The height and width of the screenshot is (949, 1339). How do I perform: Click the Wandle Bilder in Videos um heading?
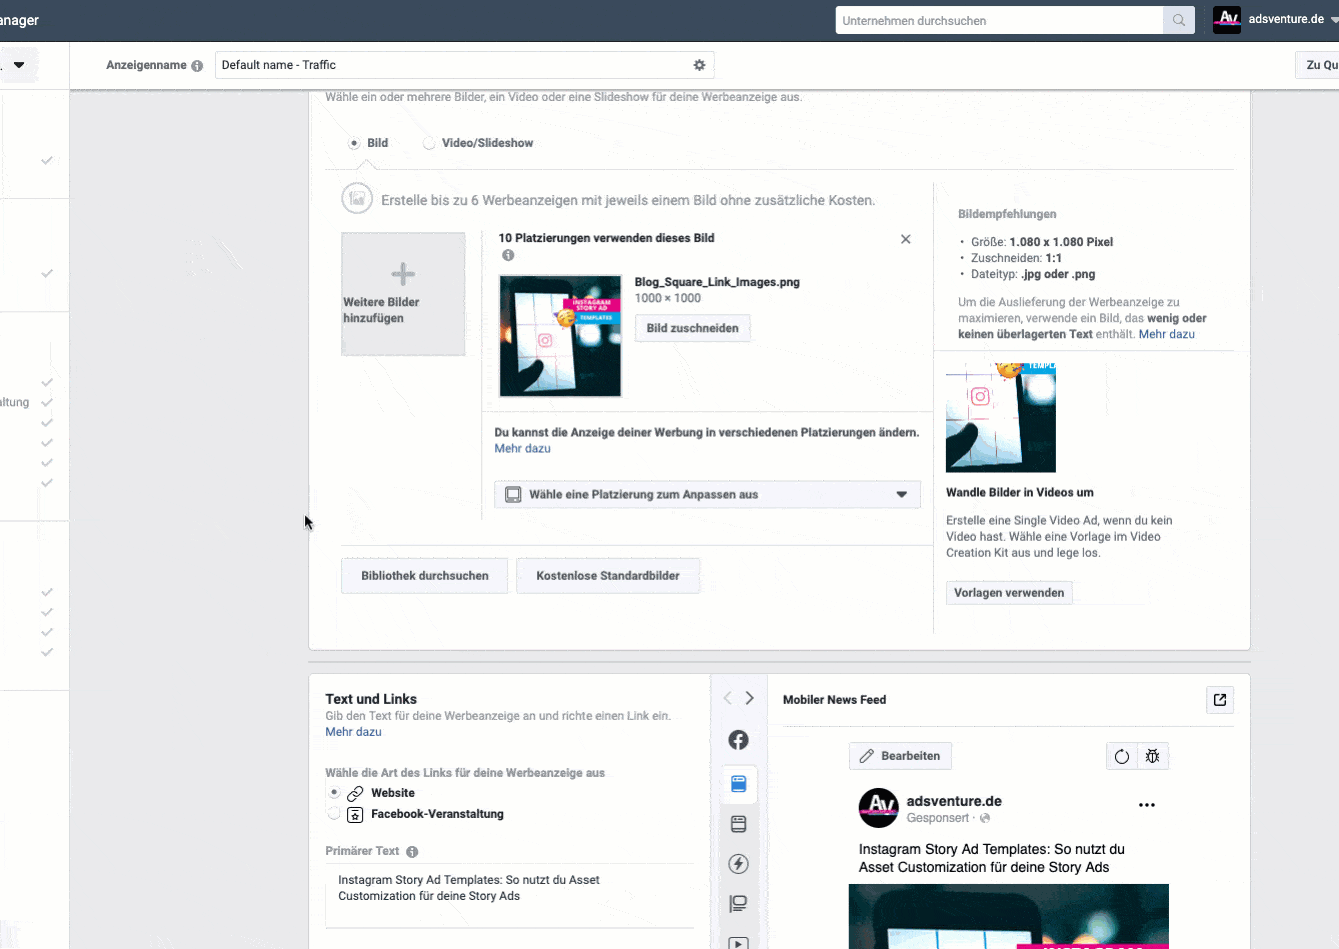tap(1019, 492)
